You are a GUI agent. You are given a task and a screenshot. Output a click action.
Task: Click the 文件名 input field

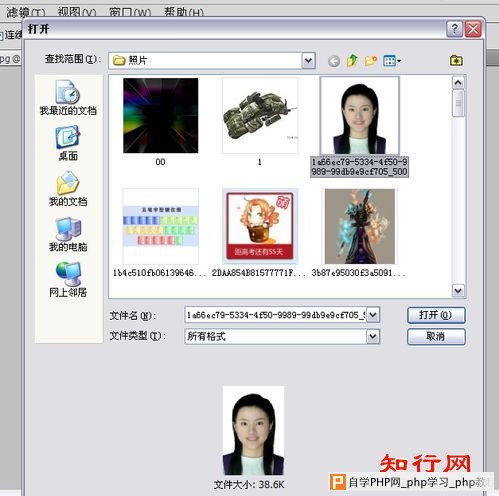click(275, 315)
